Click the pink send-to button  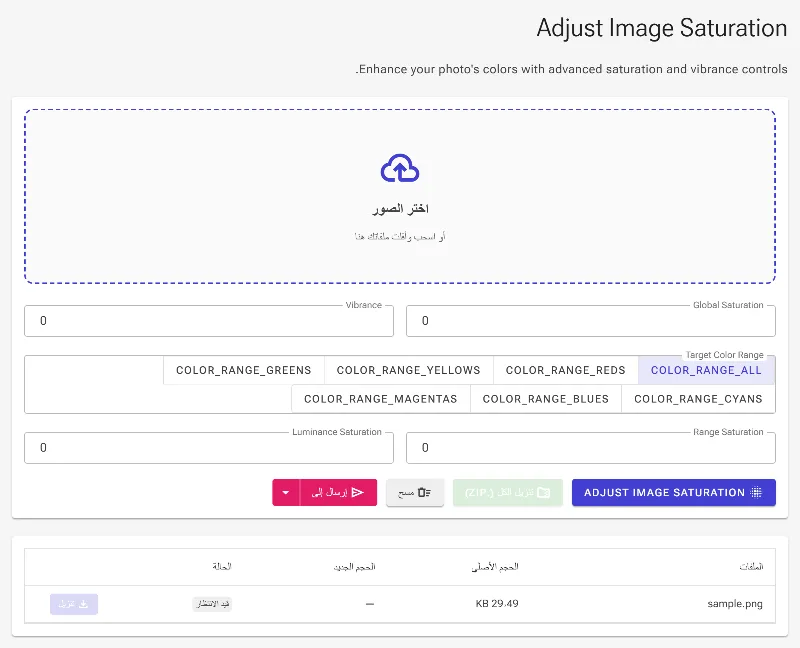tap(338, 492)
